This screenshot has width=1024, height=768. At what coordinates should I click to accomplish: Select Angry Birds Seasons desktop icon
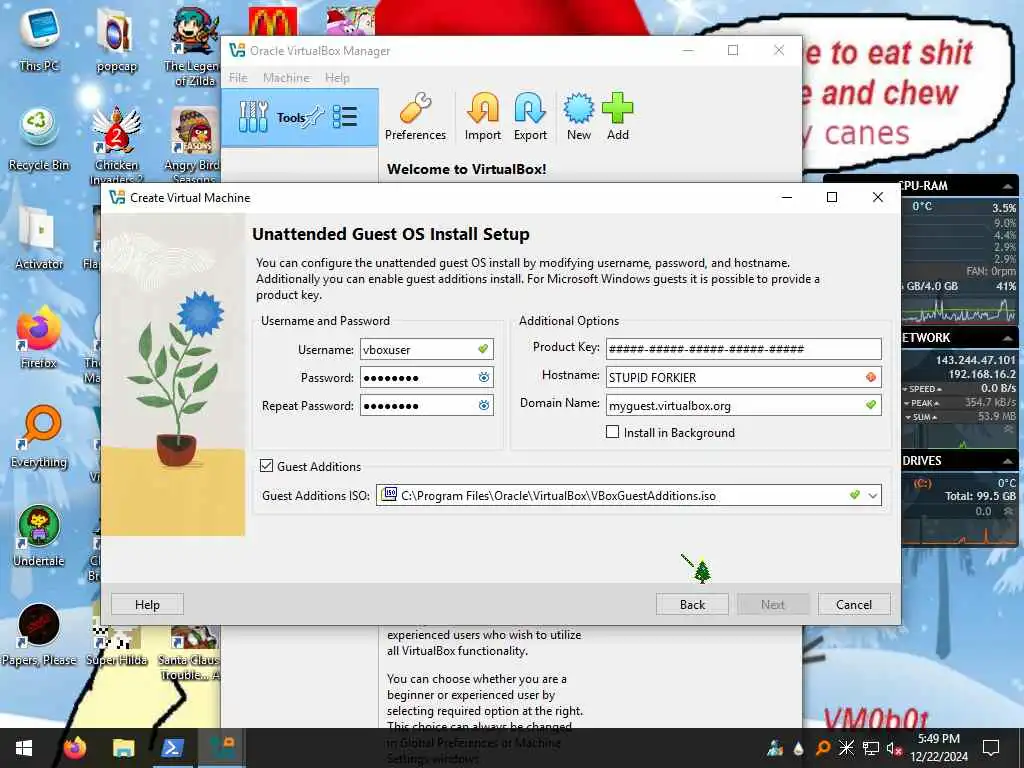point(194,145)
